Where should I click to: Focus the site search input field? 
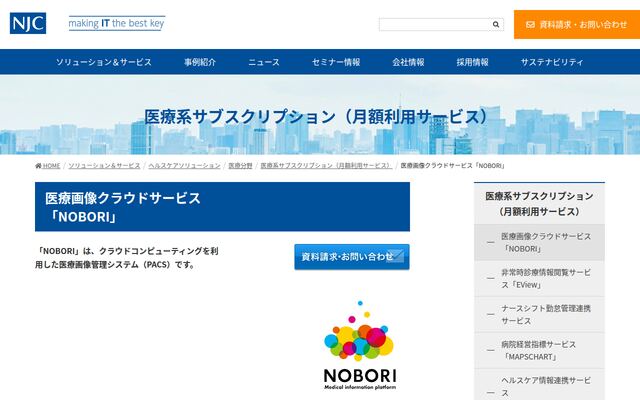[435, 24]
